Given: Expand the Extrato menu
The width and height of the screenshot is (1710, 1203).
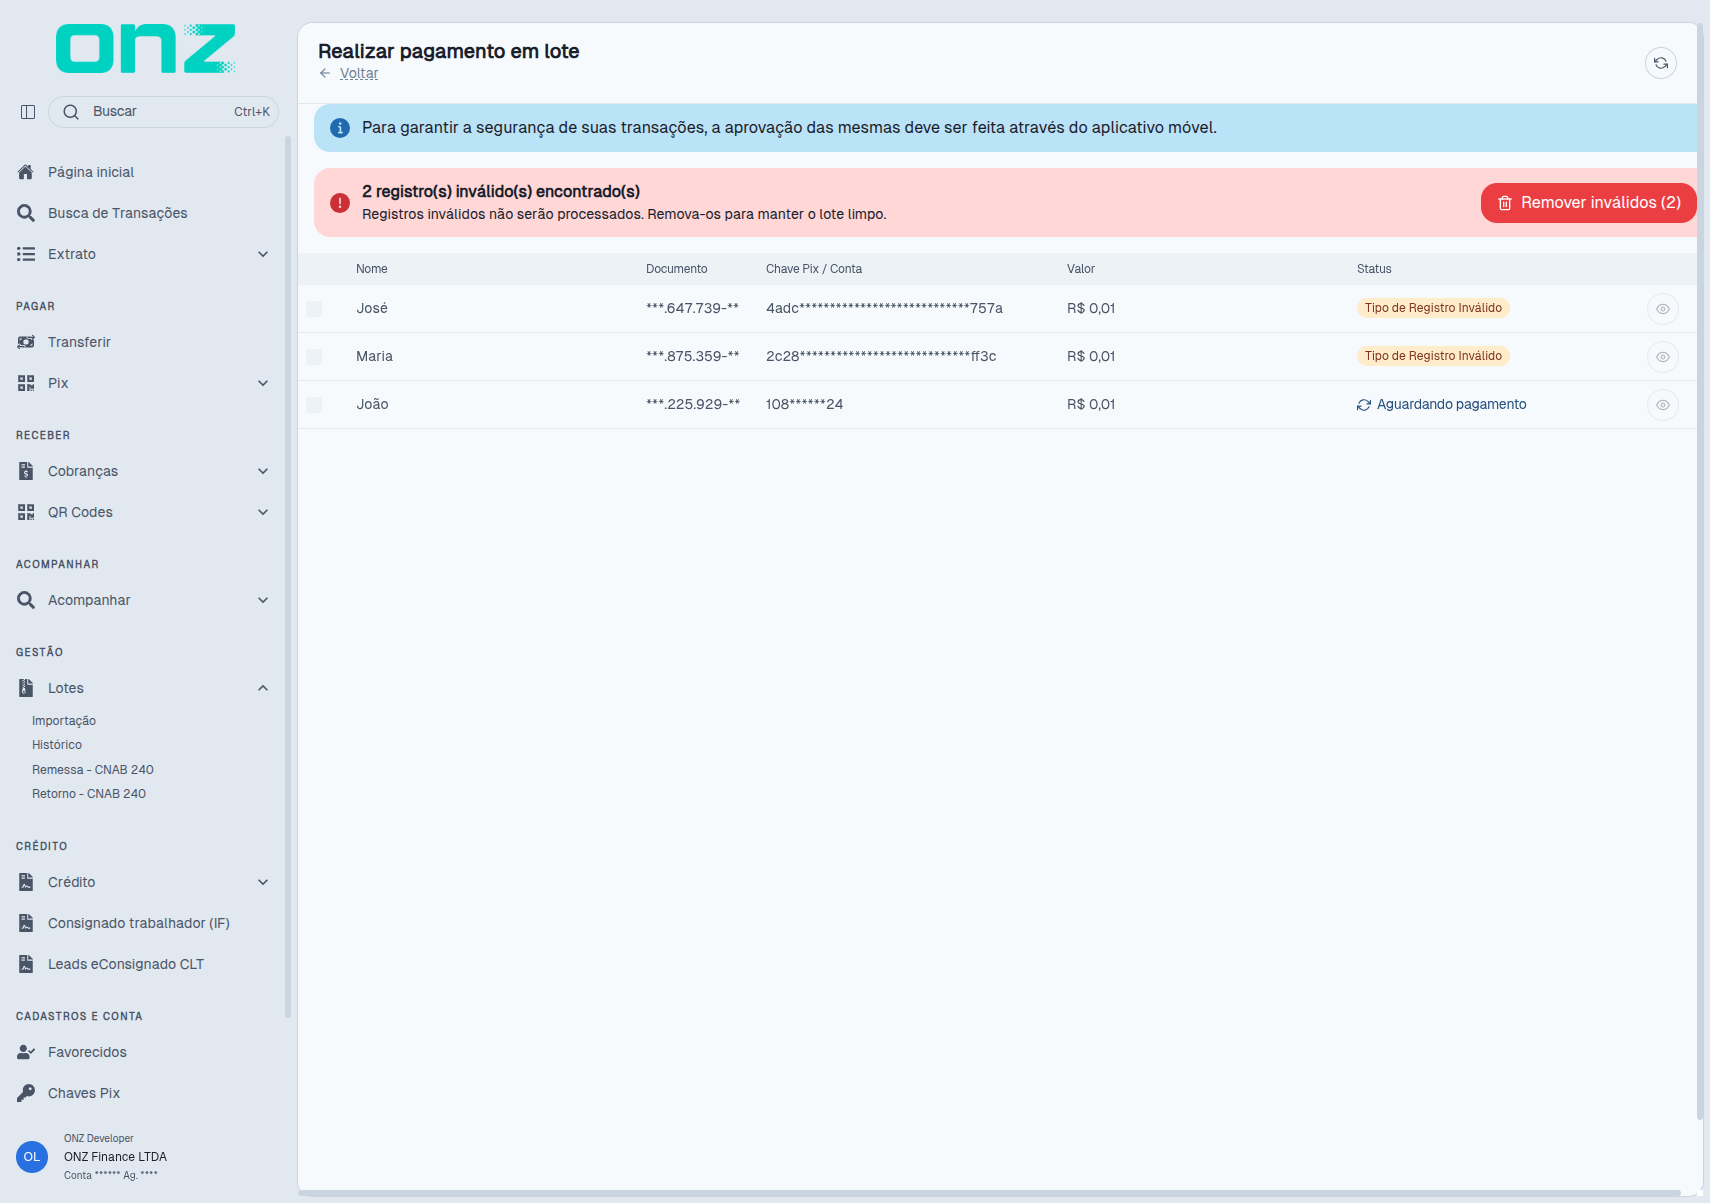Looking at the screenshot, I should coord(143,254).
